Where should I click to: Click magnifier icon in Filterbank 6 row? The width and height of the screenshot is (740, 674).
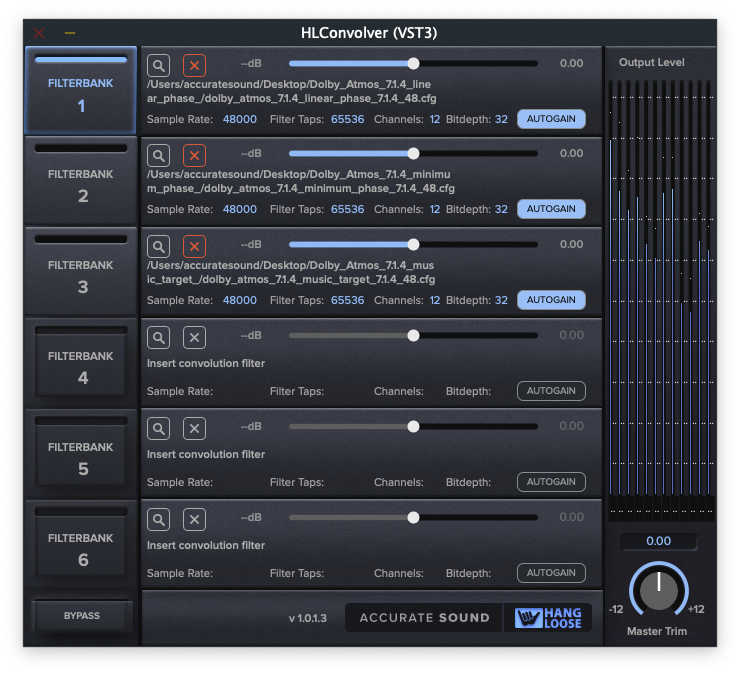click(159, 520)
